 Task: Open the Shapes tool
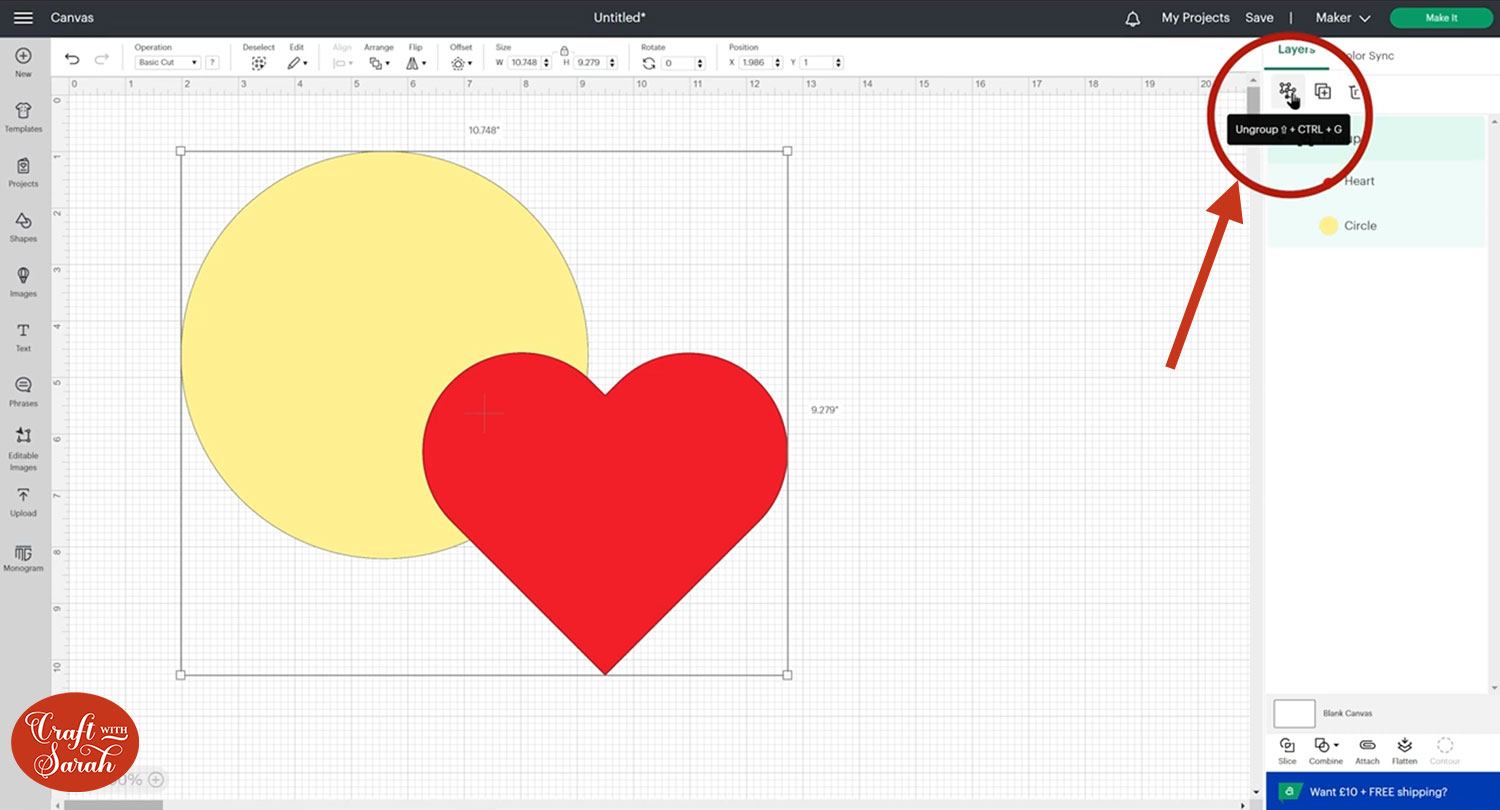[23, 226]
